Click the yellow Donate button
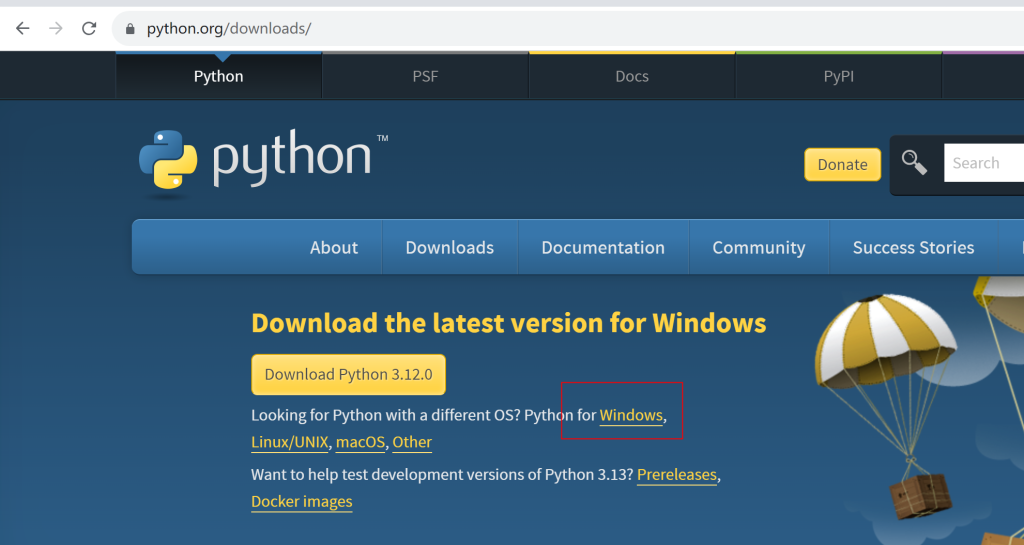Viewport: 1024px width, 545px height. click(x=842, y=164)
